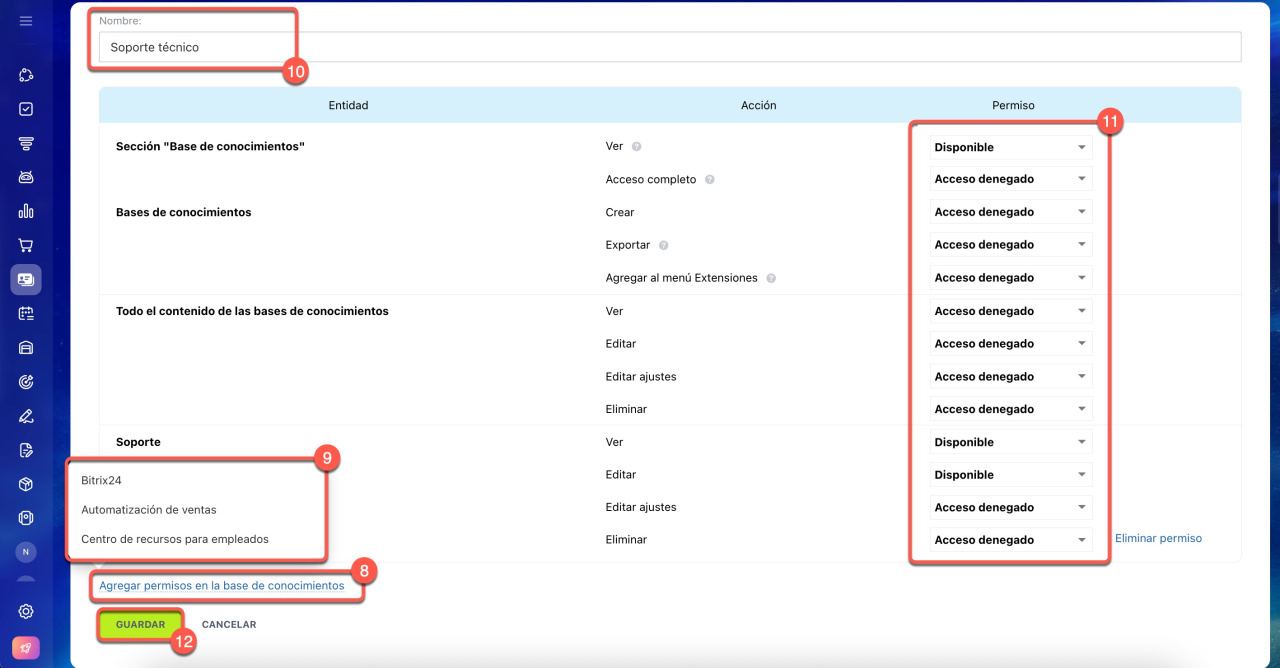The width and height of the screenshot is (1280, 668).
Task: Click the rocket icon at the sidebar bottom
Action: 26,648
